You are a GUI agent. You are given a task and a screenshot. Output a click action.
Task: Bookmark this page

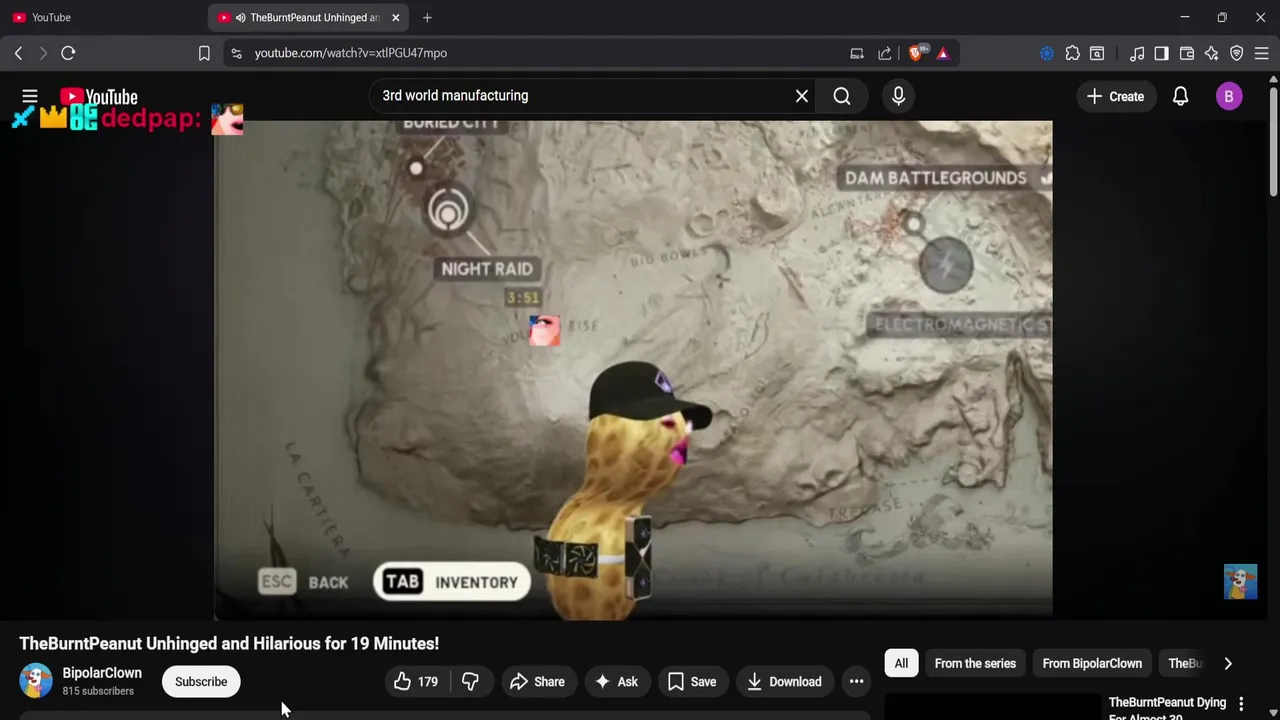point(204,53)
